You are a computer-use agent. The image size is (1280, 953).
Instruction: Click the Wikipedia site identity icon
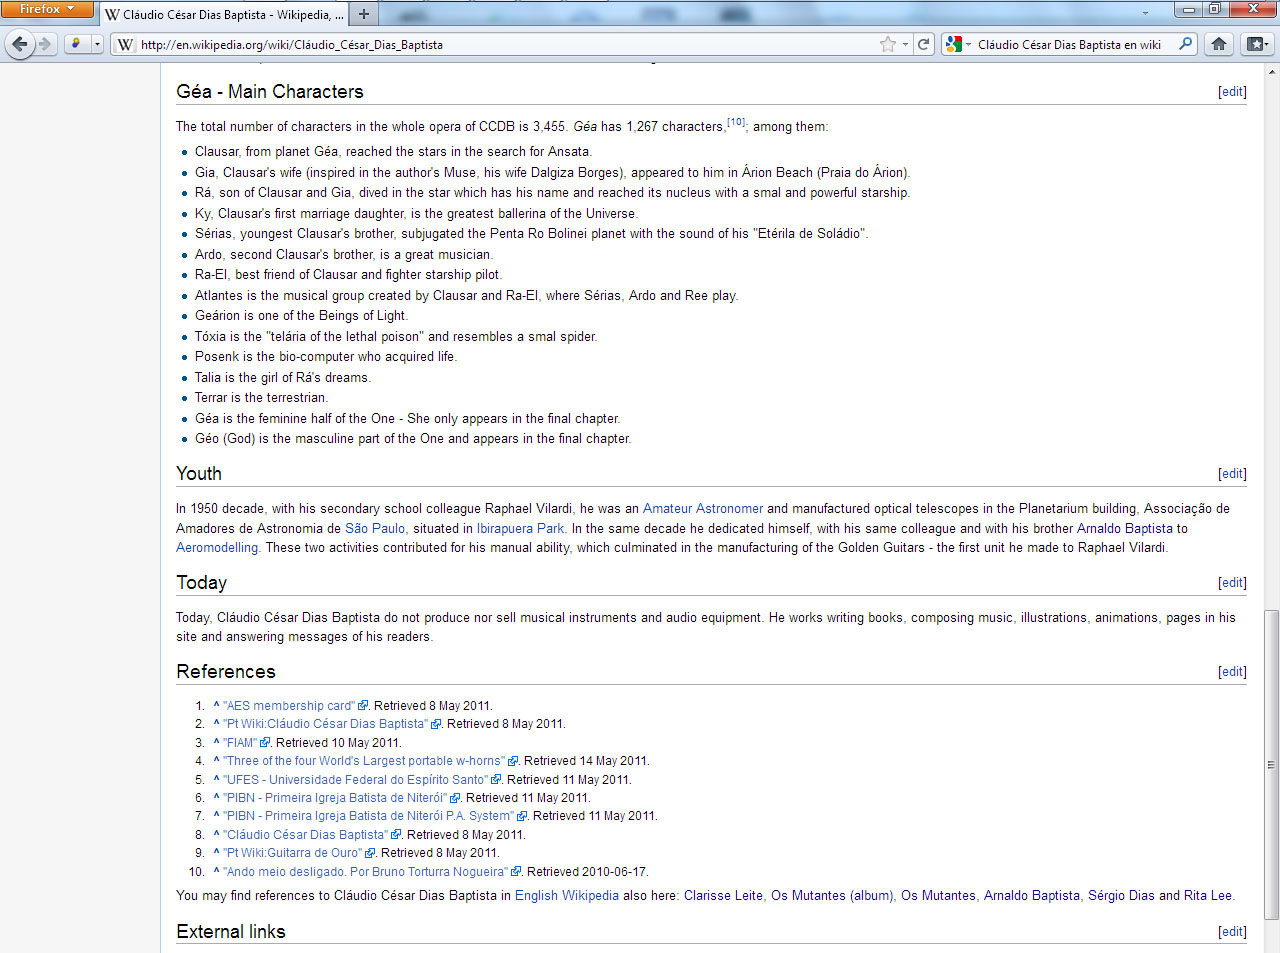coord(125,44)
